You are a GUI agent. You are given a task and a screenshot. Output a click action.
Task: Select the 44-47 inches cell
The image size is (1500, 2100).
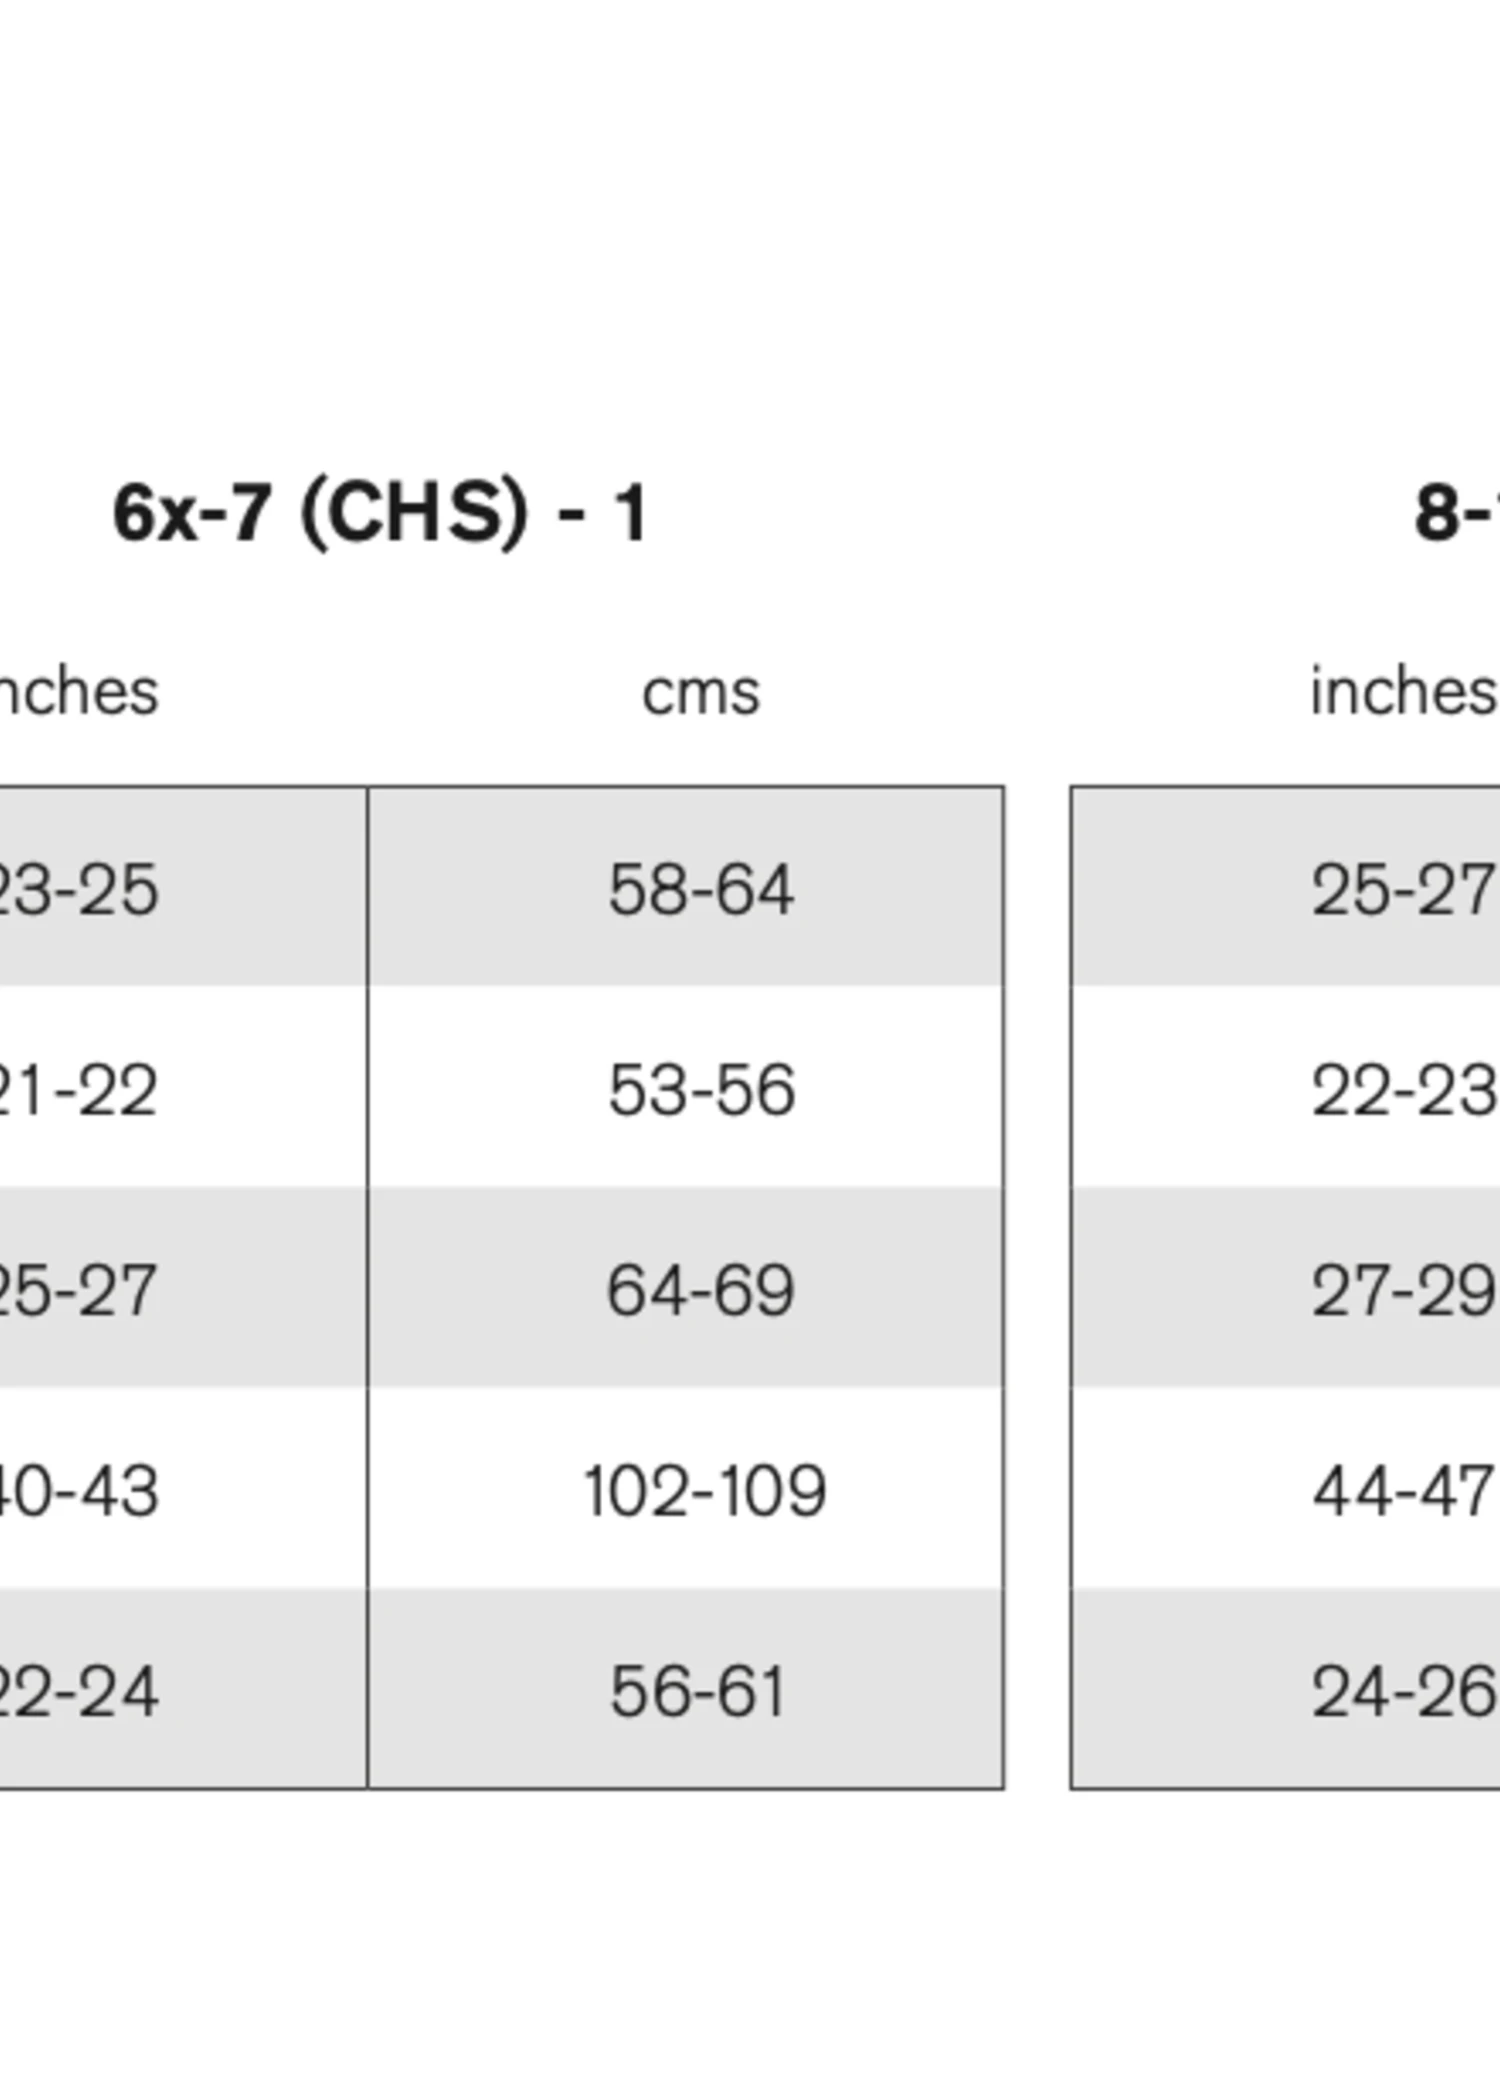click(x=1402, y=1490)
